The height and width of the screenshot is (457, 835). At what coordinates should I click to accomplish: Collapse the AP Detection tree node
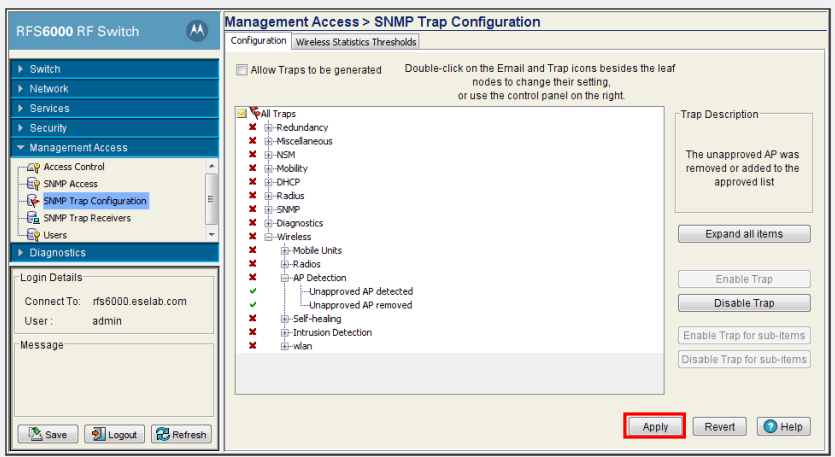285,278
